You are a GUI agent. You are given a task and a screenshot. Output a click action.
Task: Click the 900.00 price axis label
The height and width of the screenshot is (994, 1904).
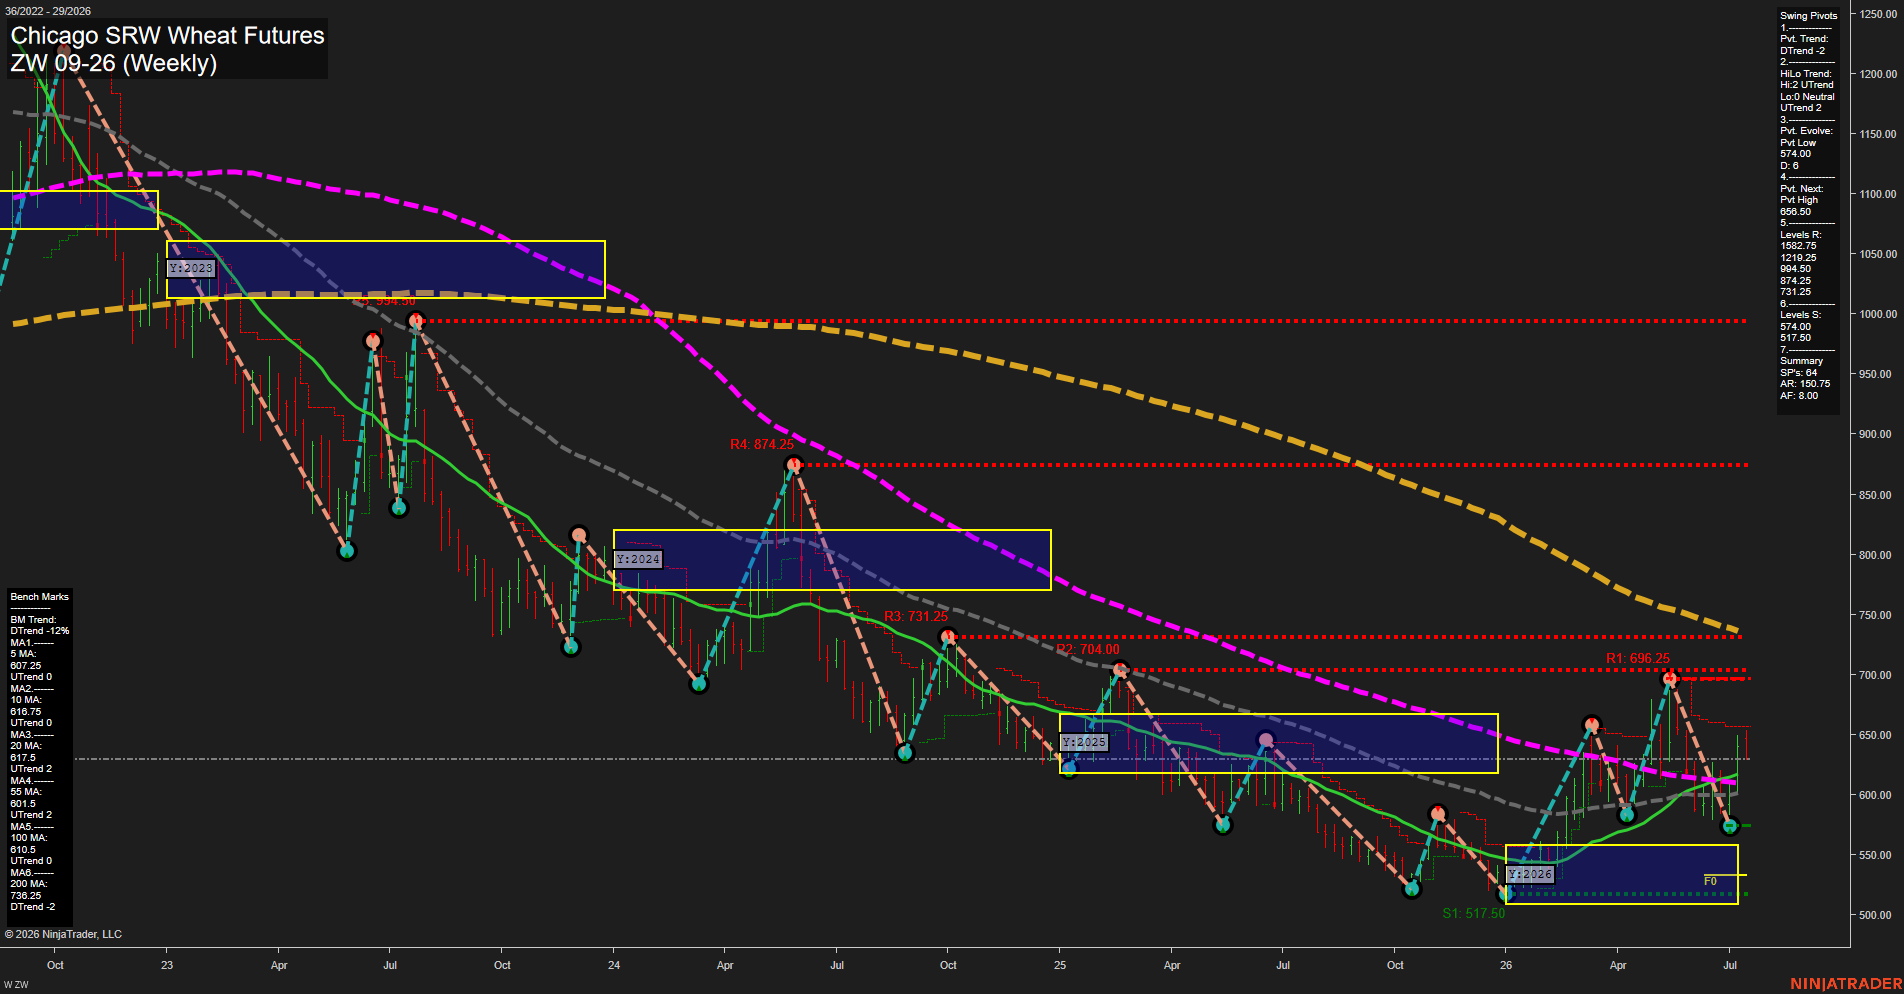click(x=1876, y=434)
